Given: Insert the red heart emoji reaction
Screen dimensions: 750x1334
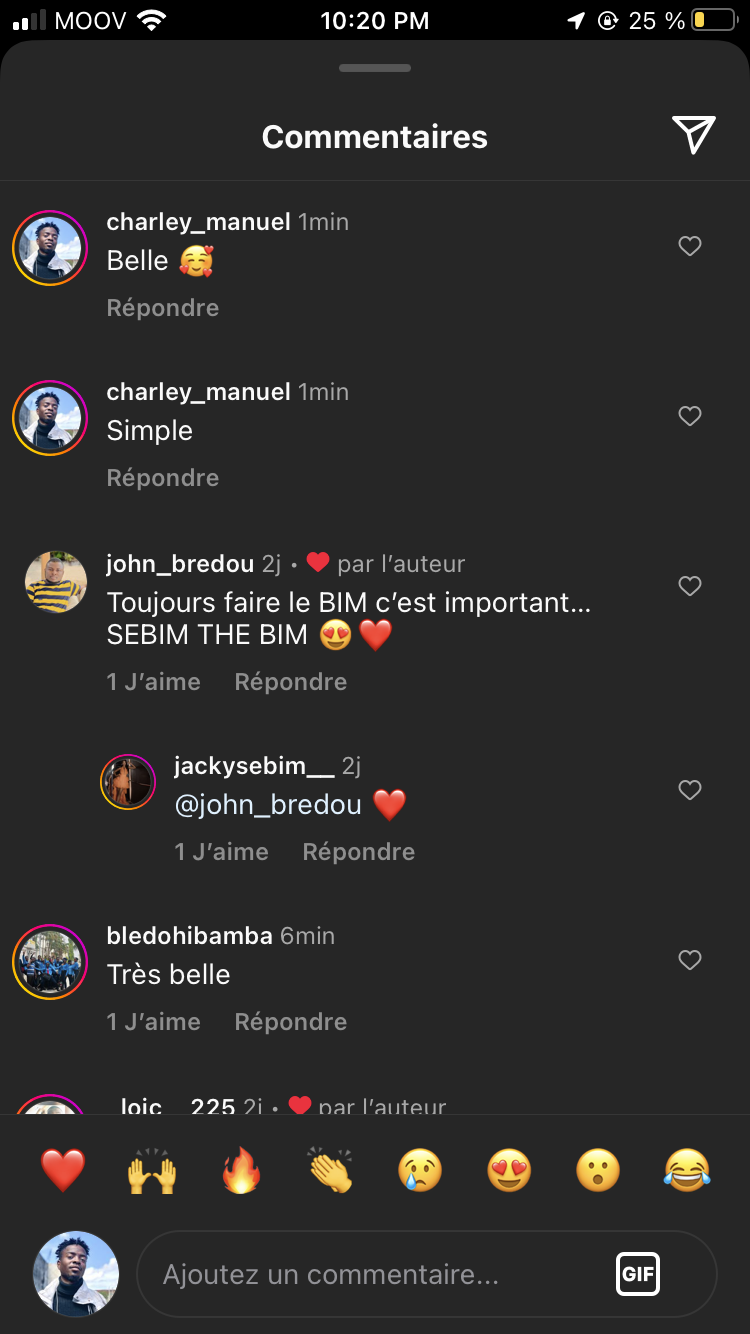Looking at the screenshot, I should click(62, 1170).
